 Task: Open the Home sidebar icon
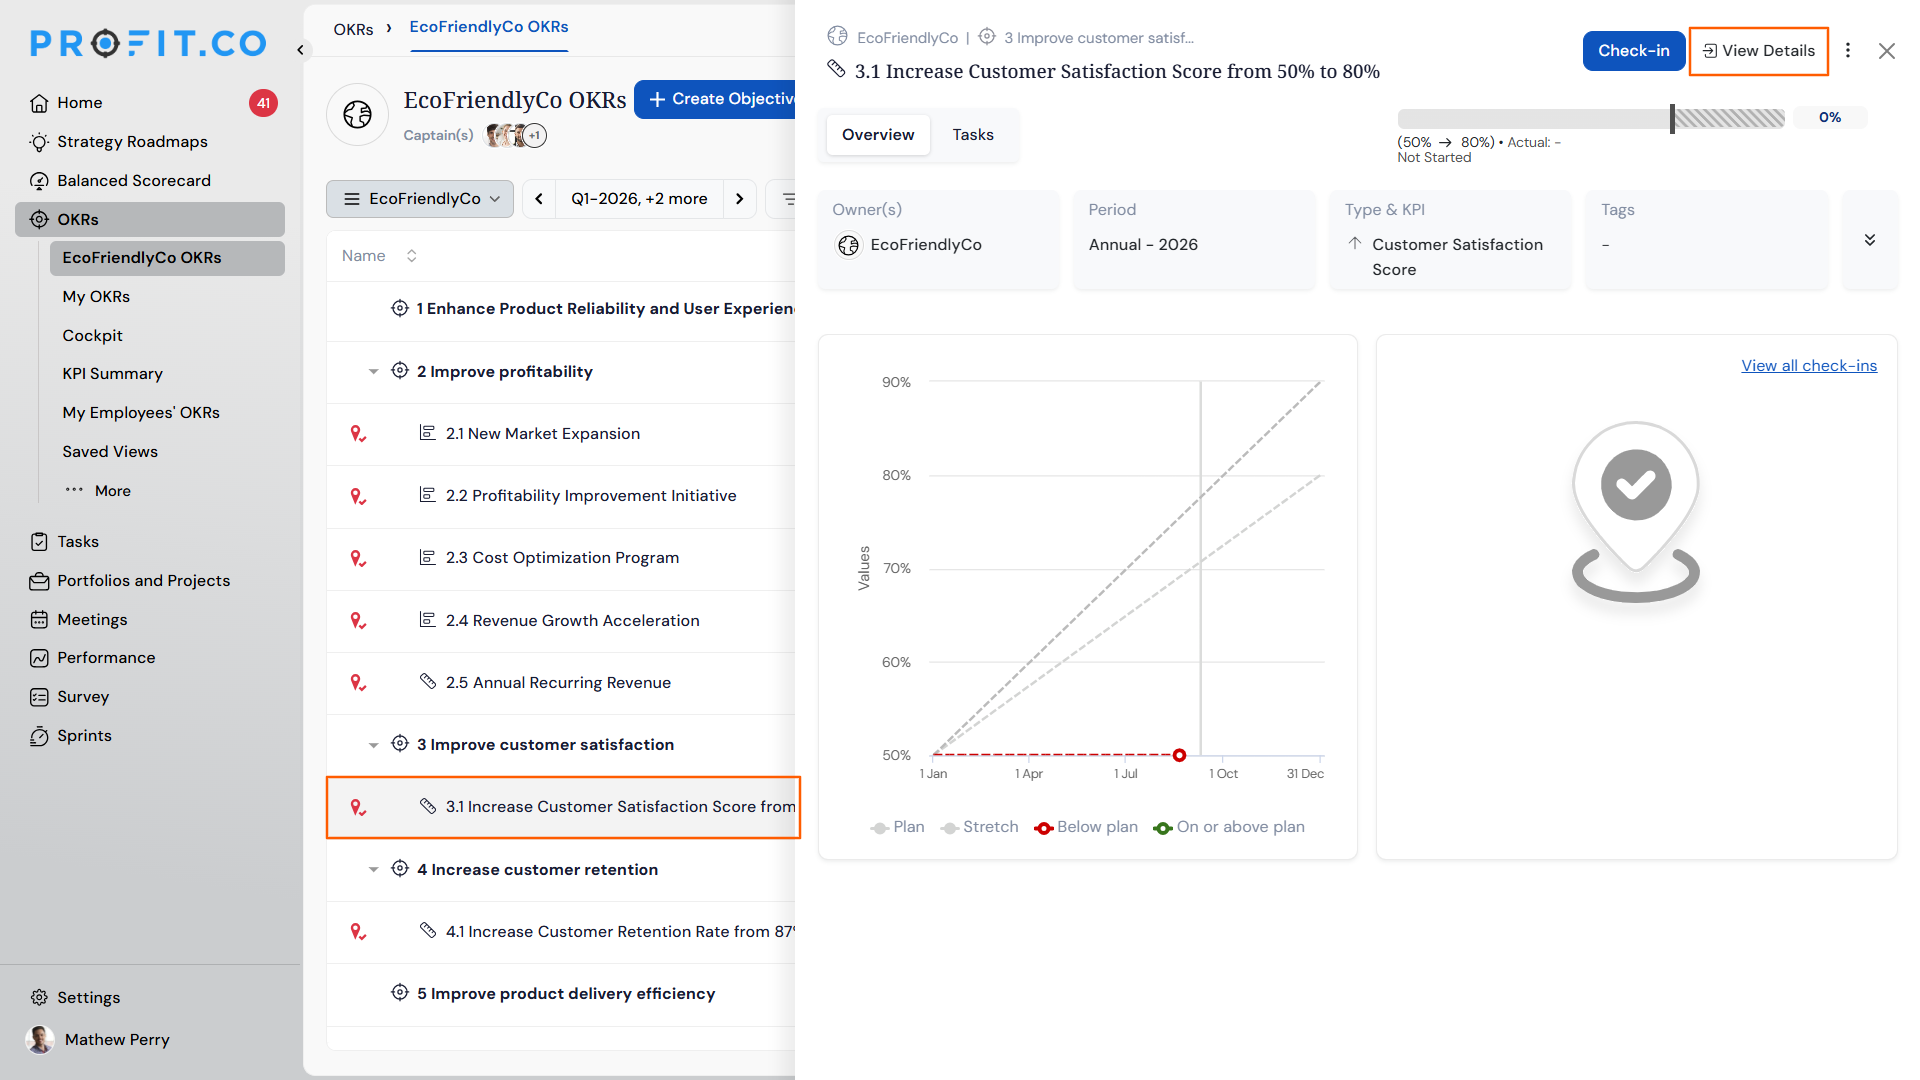click(39, 103)
